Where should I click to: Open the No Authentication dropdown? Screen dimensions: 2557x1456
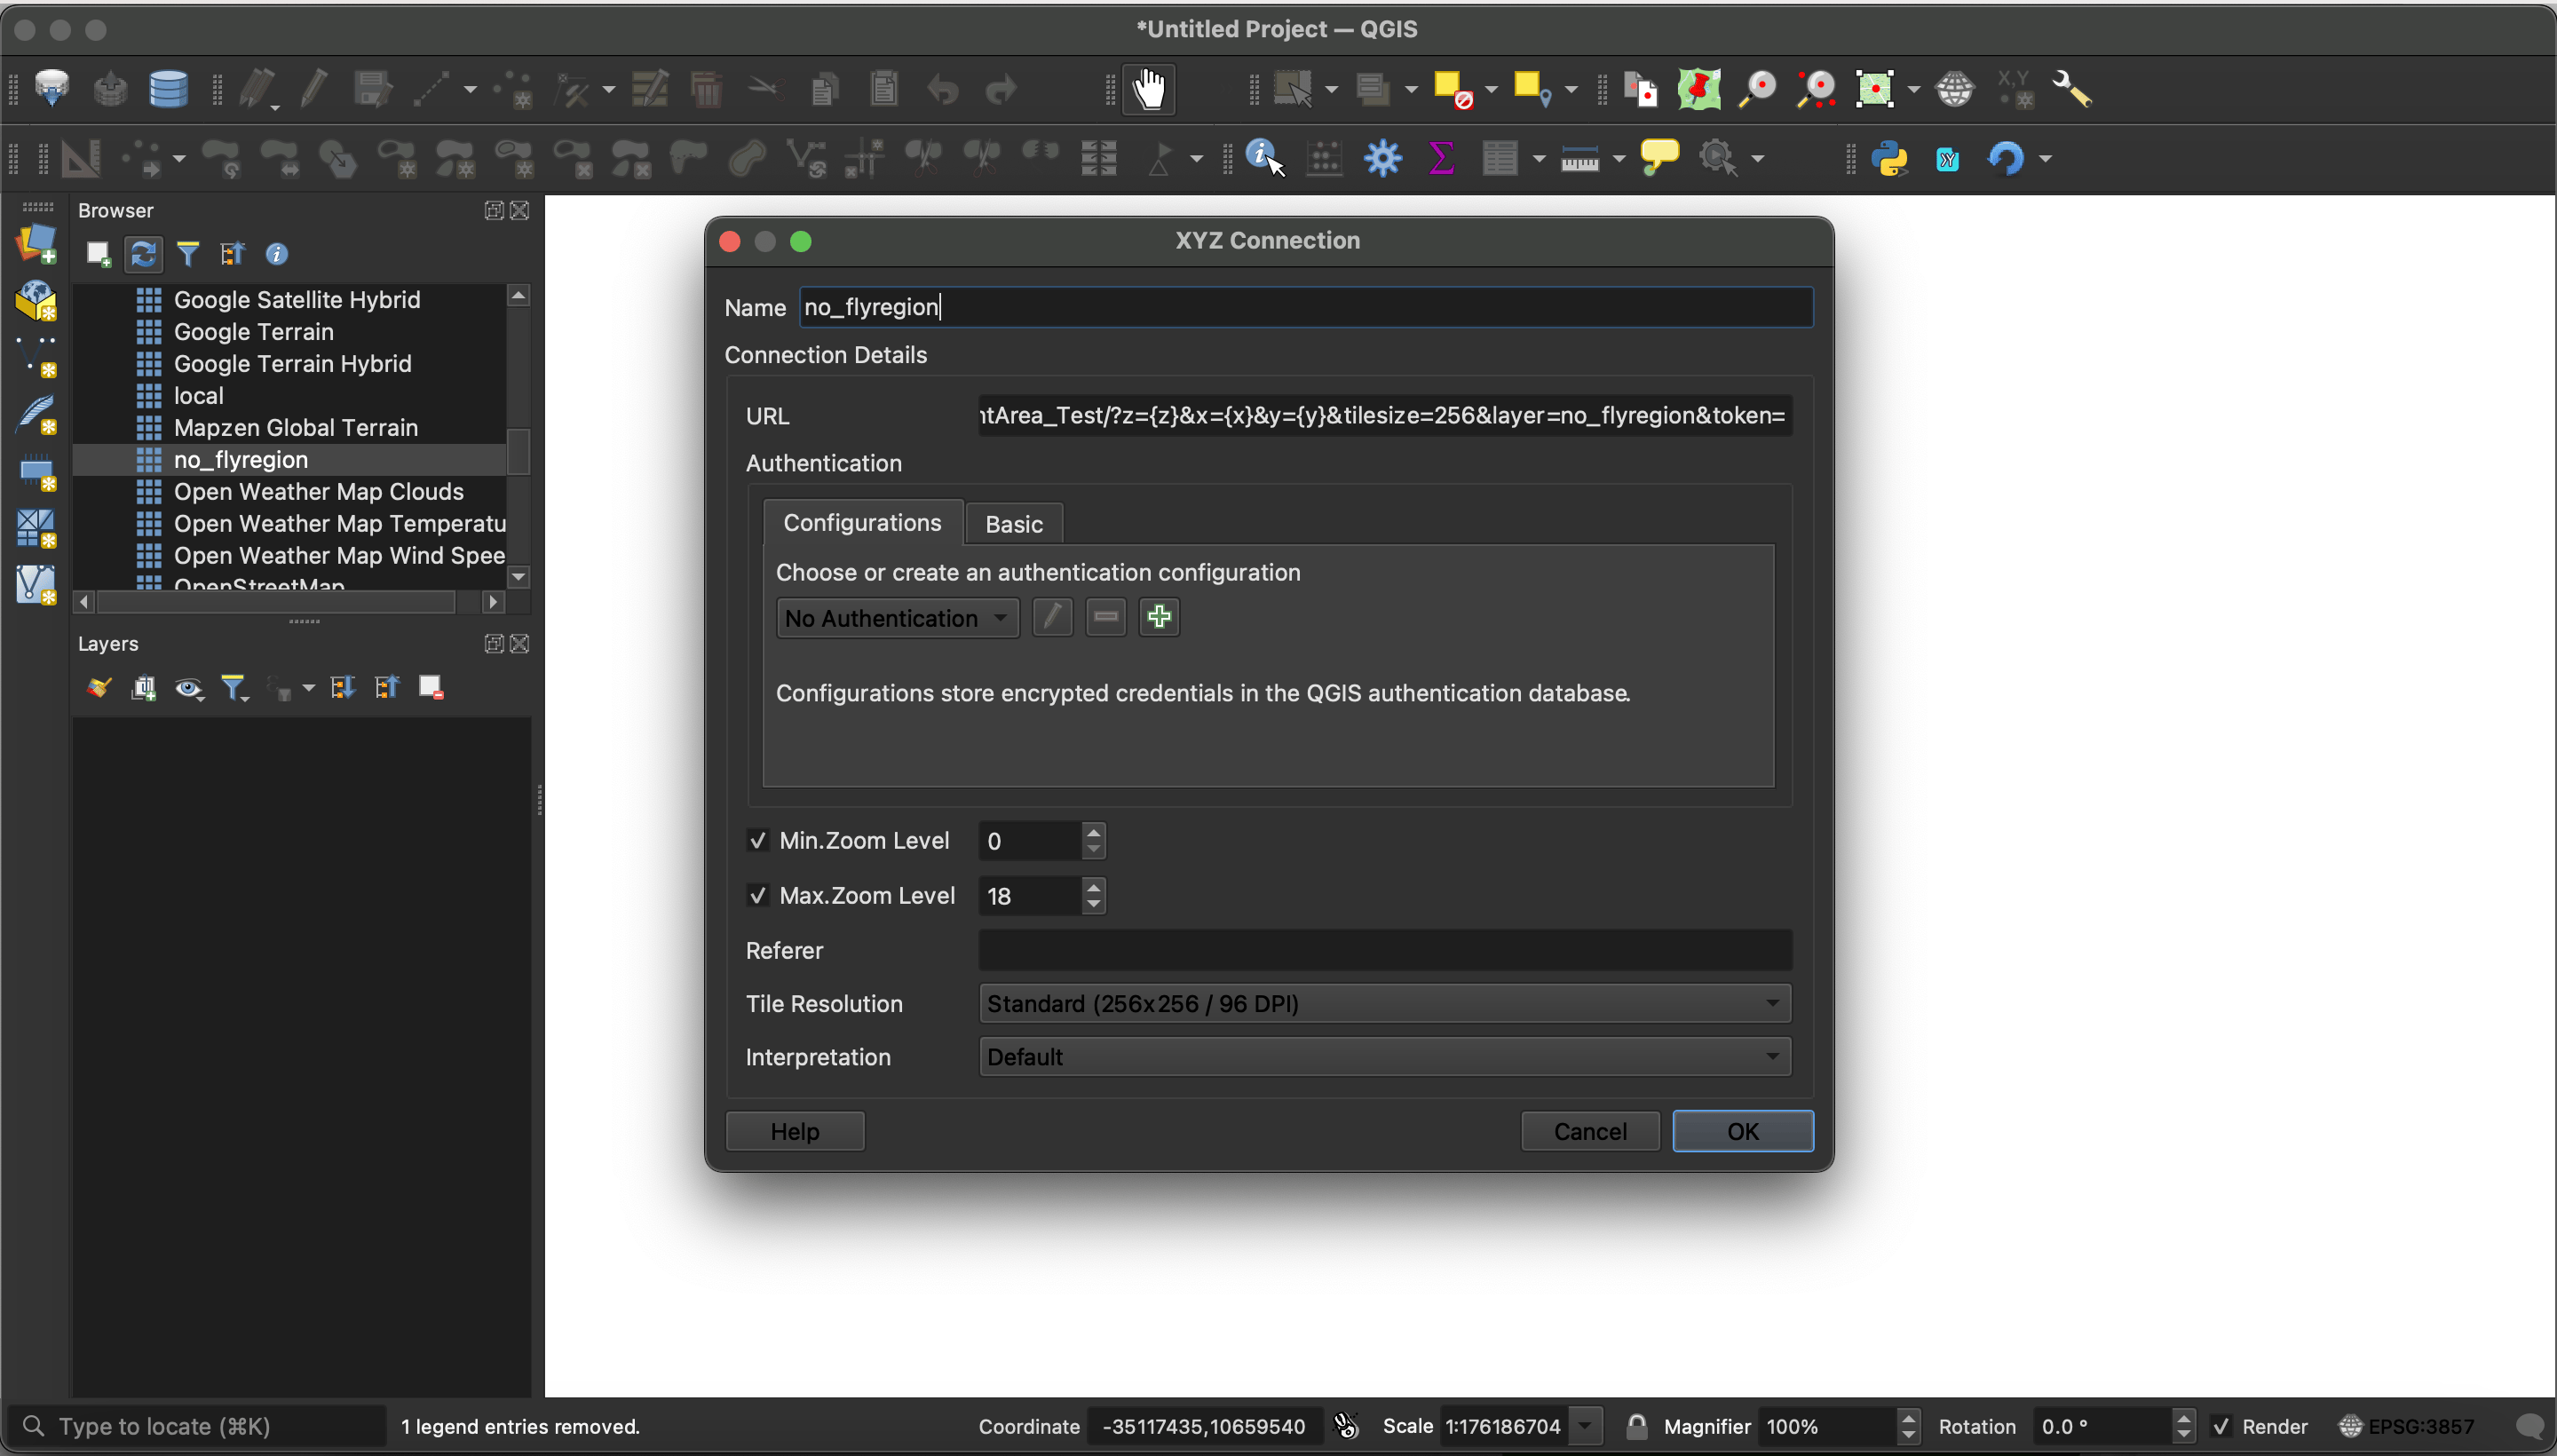click(896, 618)
